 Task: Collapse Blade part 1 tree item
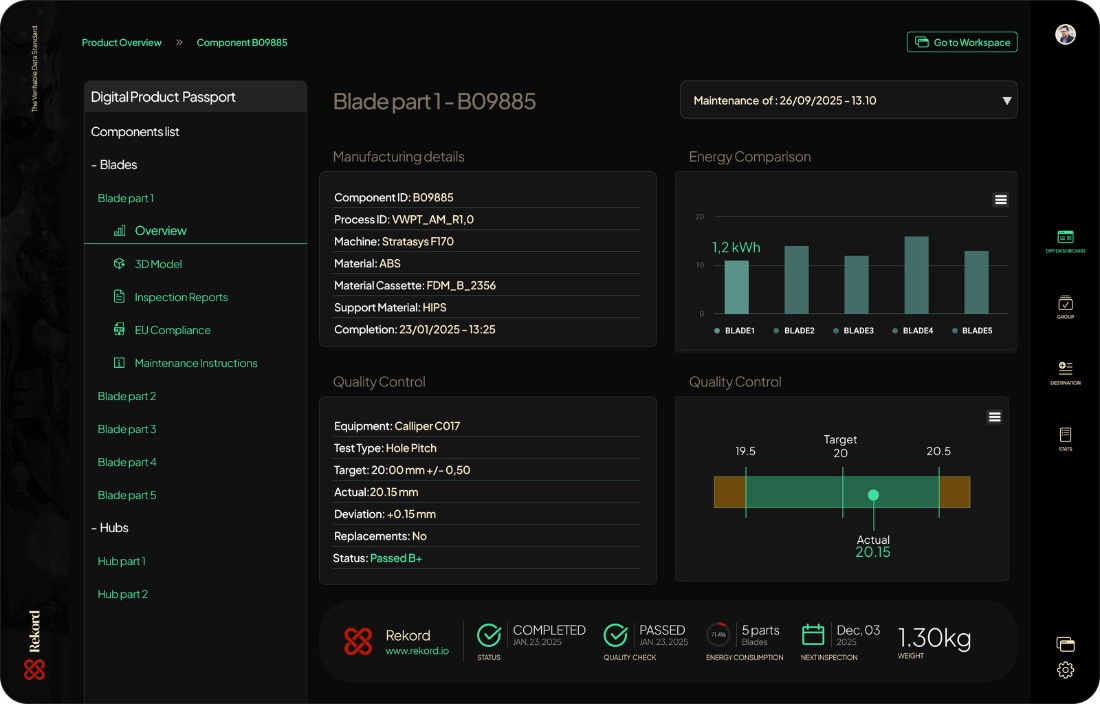point(126,198)
